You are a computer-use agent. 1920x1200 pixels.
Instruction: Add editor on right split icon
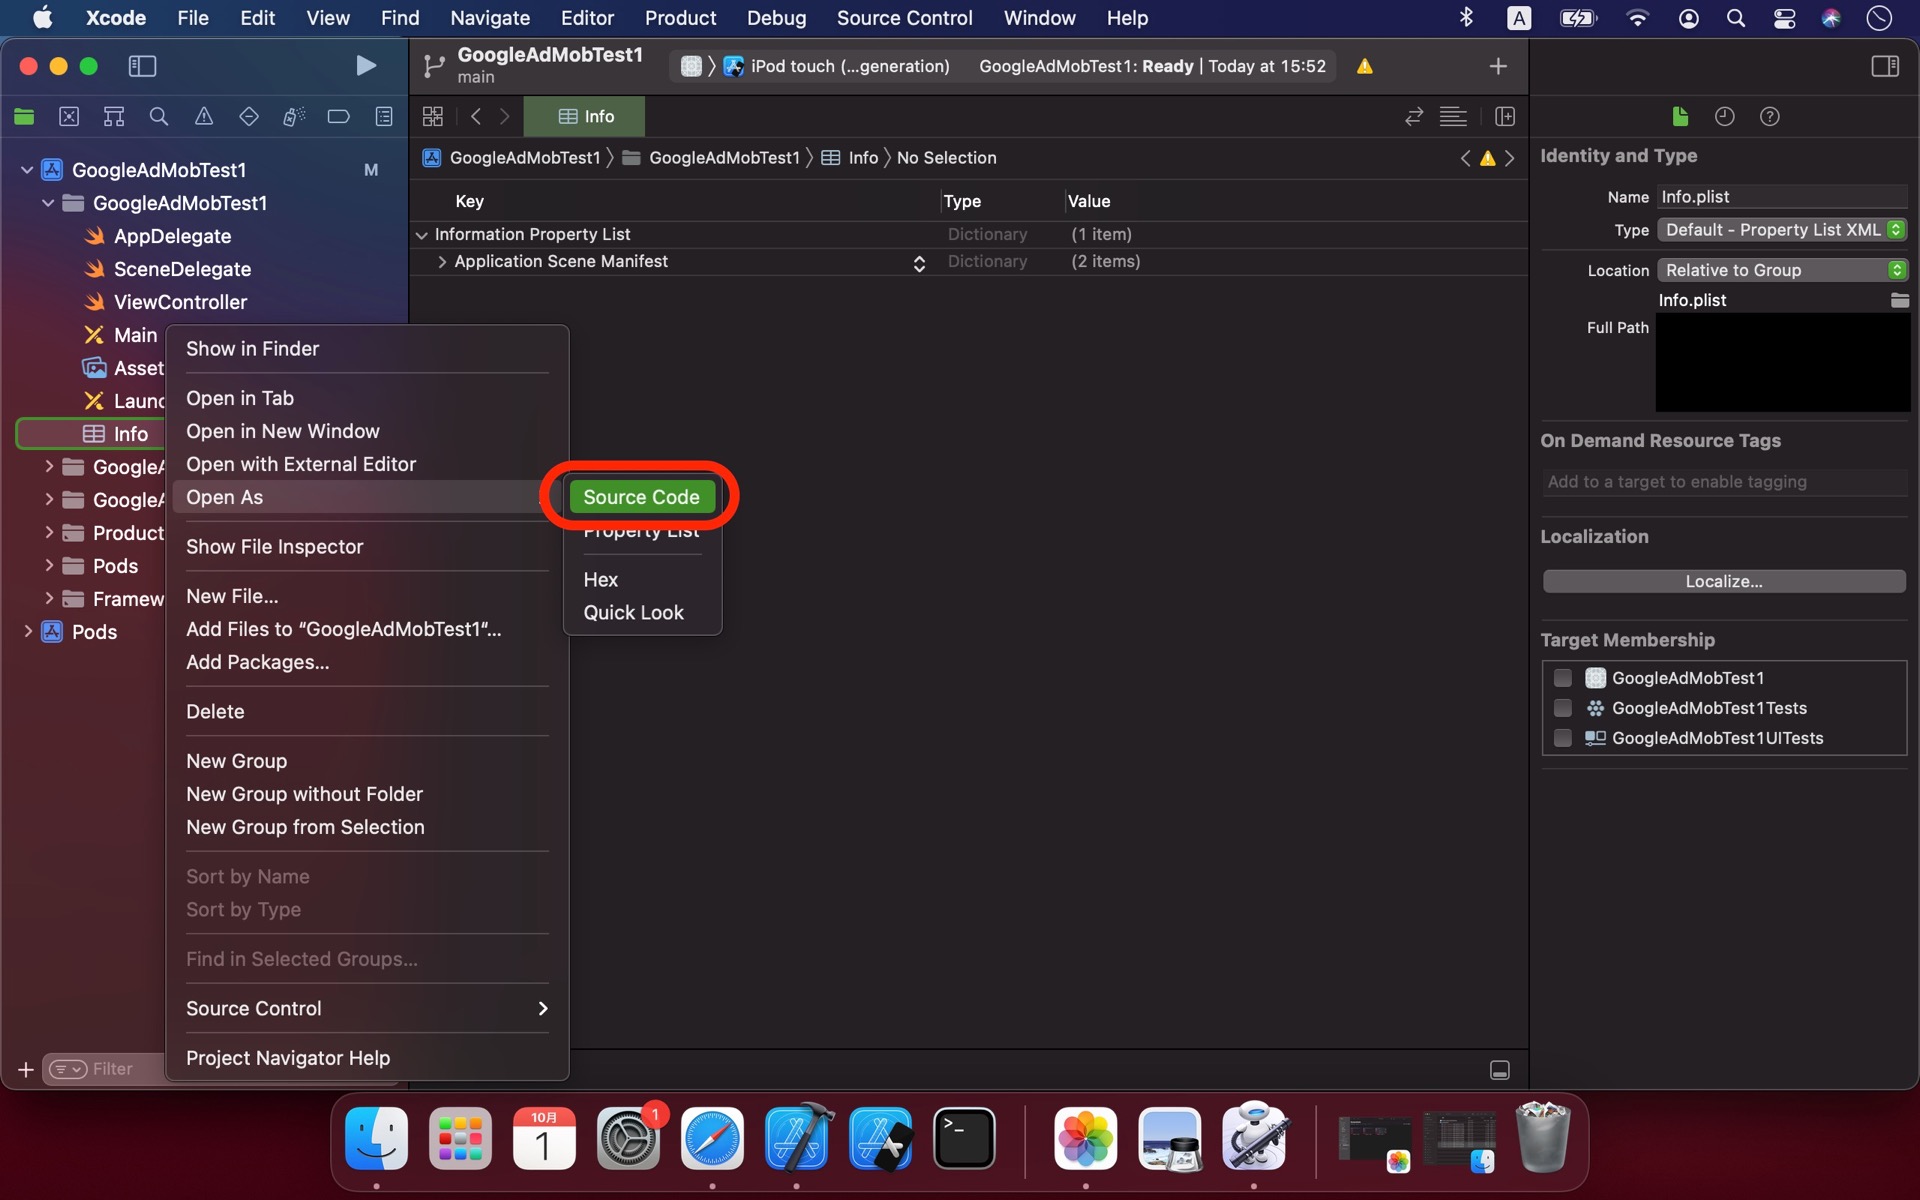click(x=1505, y=117)
